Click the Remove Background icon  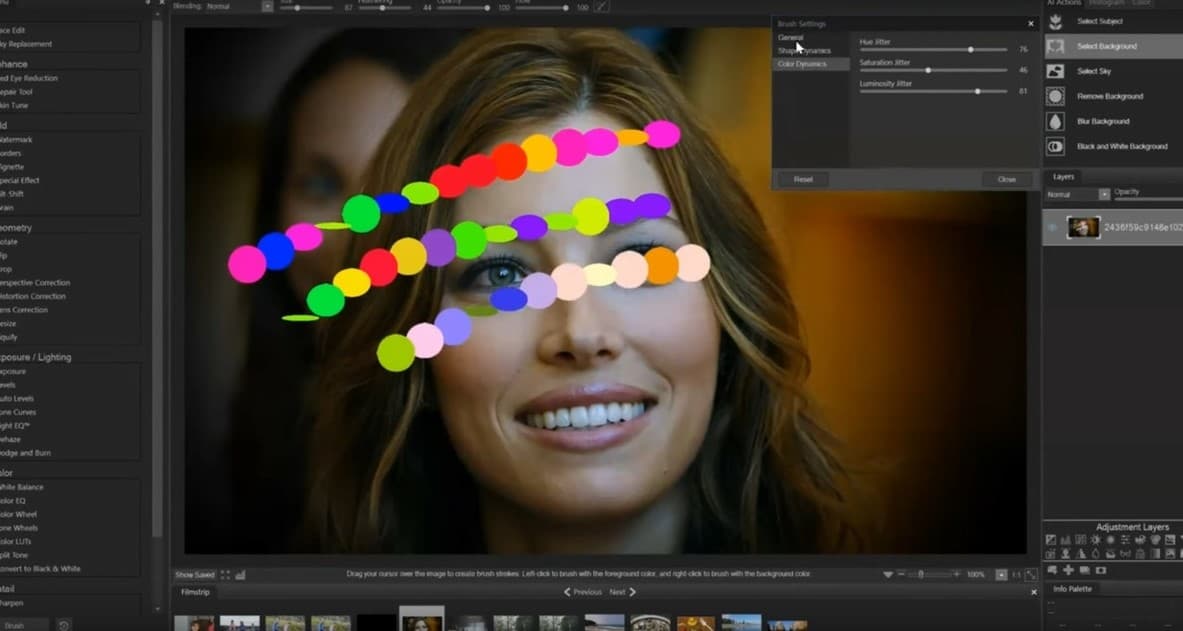(1055, 96)
